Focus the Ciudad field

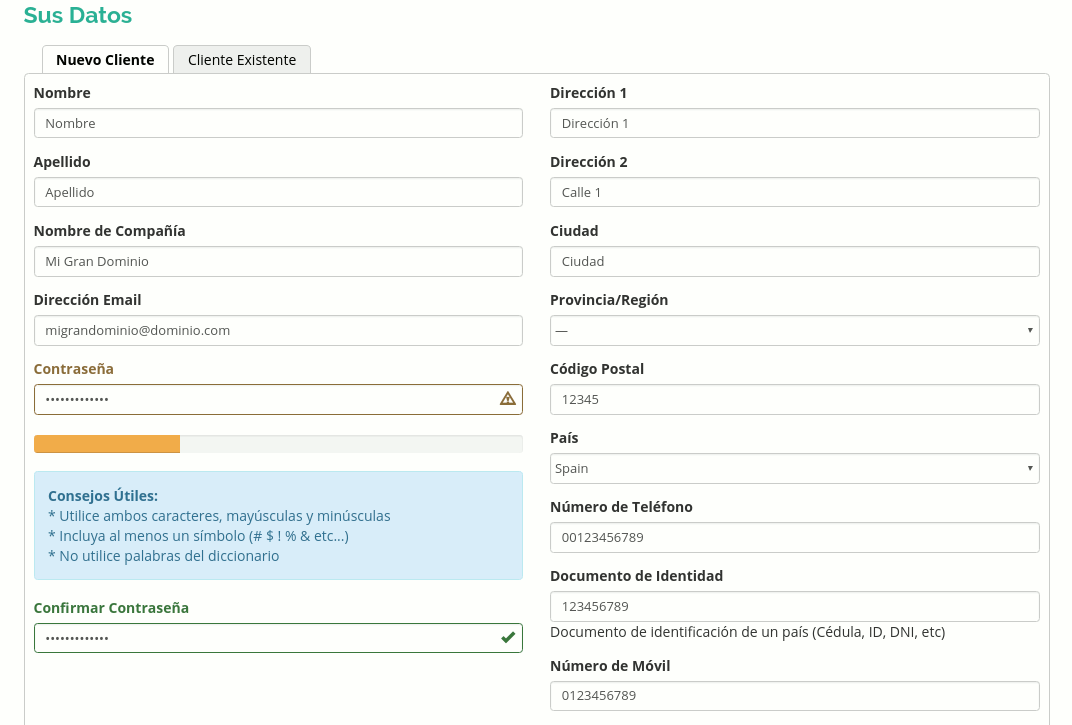pos(794,261)
